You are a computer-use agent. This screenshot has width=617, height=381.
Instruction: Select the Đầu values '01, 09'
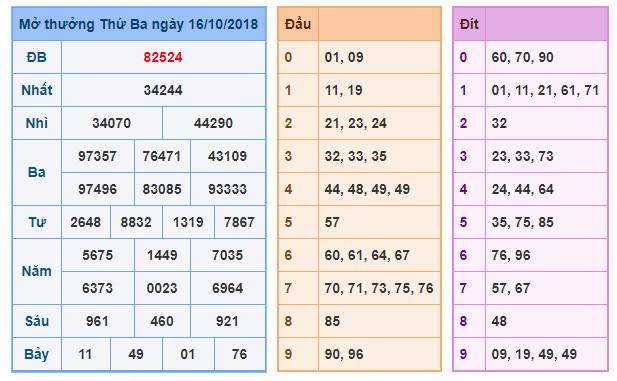click(x=344, y=57)
